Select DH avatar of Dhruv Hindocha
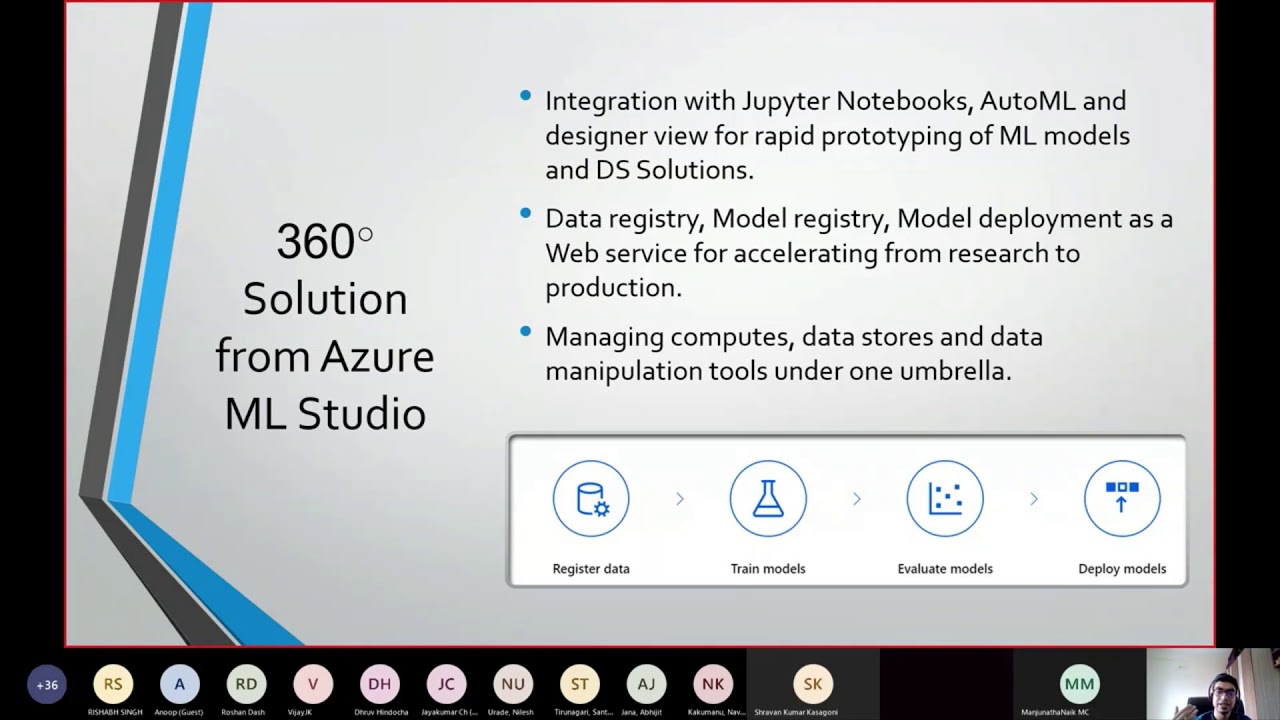1280x720 pixels. point(379,684)
